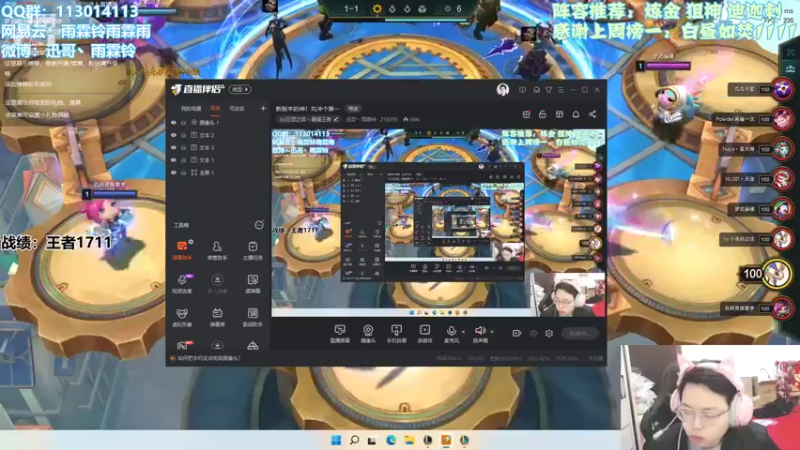Click the record video icon in bottom bar

click(517, 333)
